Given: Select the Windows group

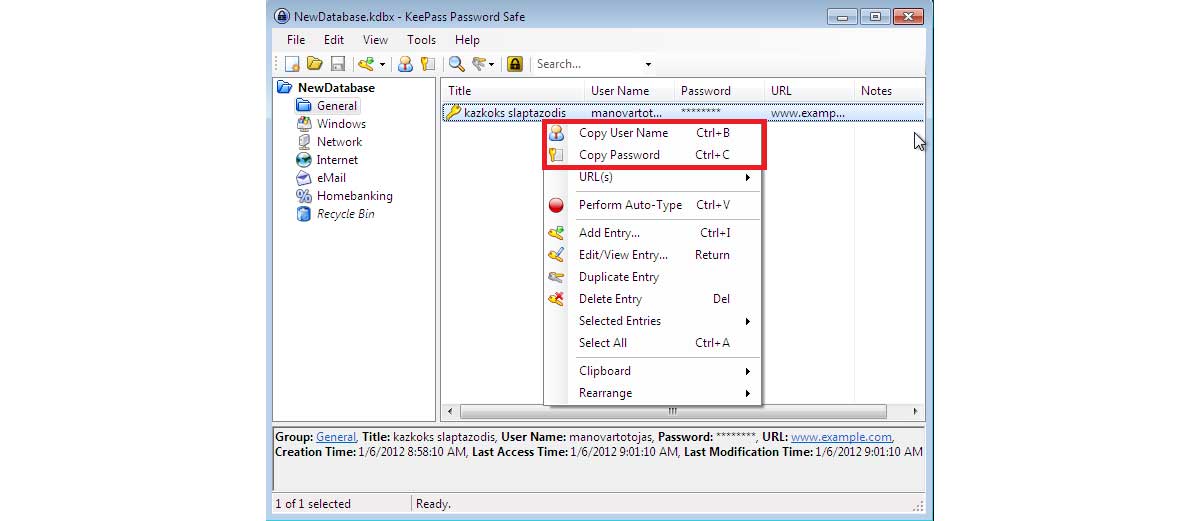Looking at the screenshot, I should tap(341, 124).
